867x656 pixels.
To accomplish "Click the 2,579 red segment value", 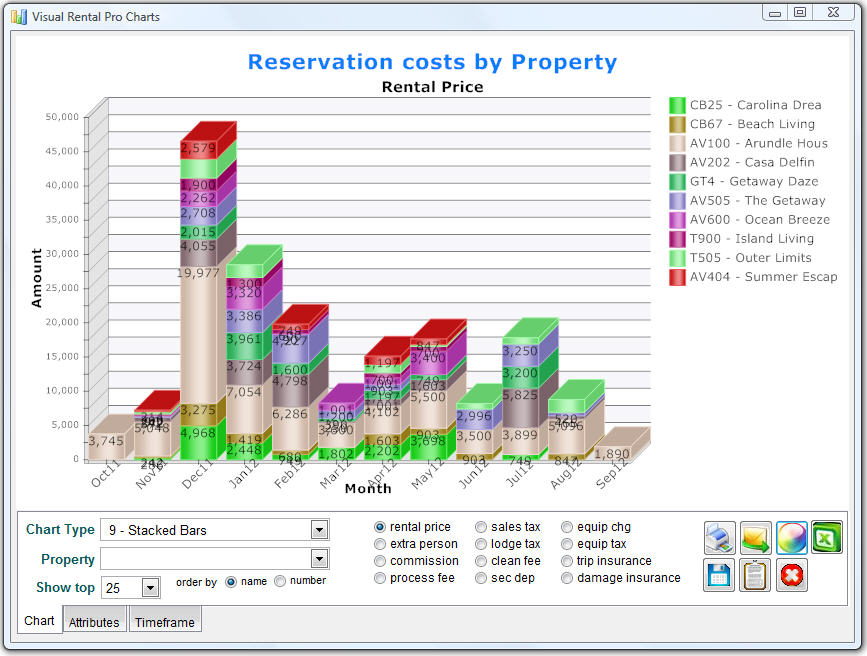I will click(198, 148).
